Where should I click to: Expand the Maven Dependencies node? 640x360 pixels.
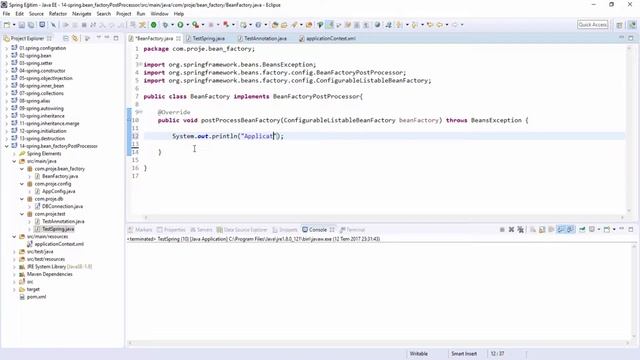pyautogui.click(x=14, y=274)
